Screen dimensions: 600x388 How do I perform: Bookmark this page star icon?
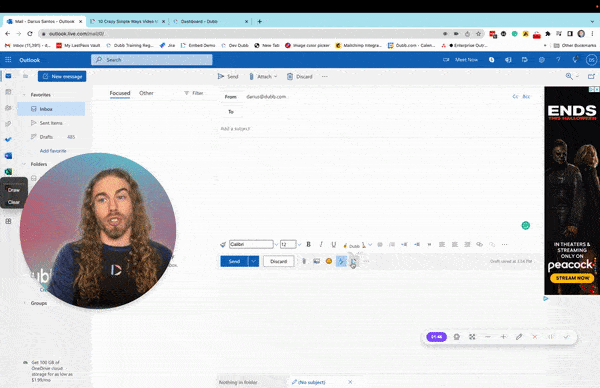[x=478, y=34]
